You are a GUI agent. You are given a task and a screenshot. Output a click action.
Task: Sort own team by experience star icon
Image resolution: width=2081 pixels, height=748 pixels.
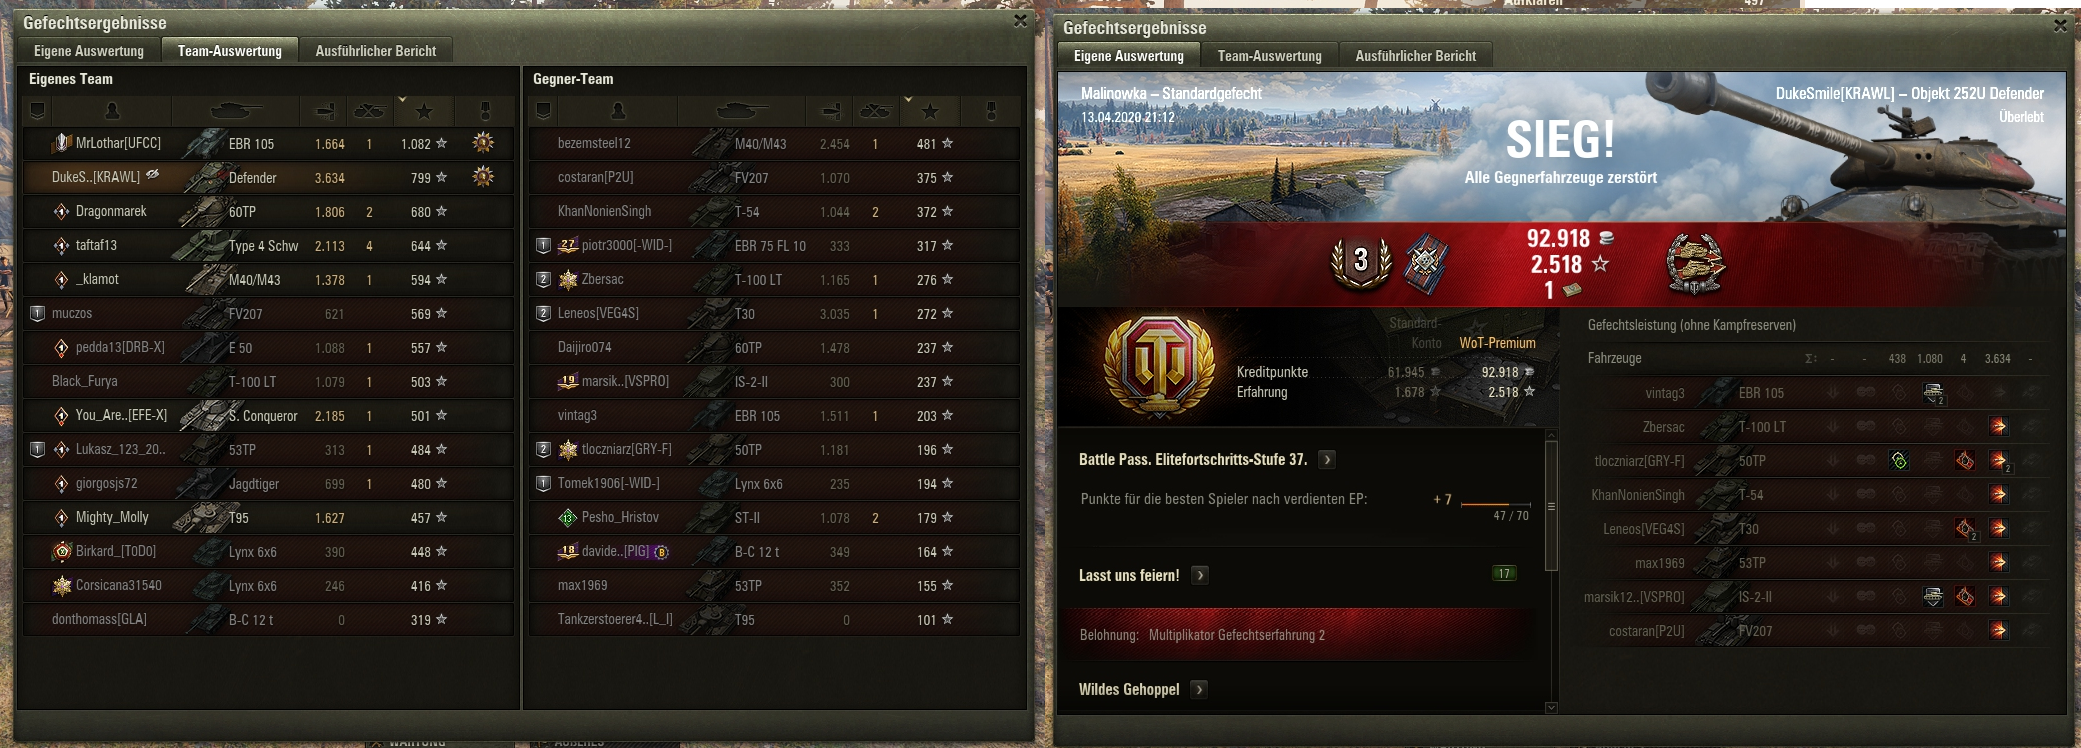point(424,111)
